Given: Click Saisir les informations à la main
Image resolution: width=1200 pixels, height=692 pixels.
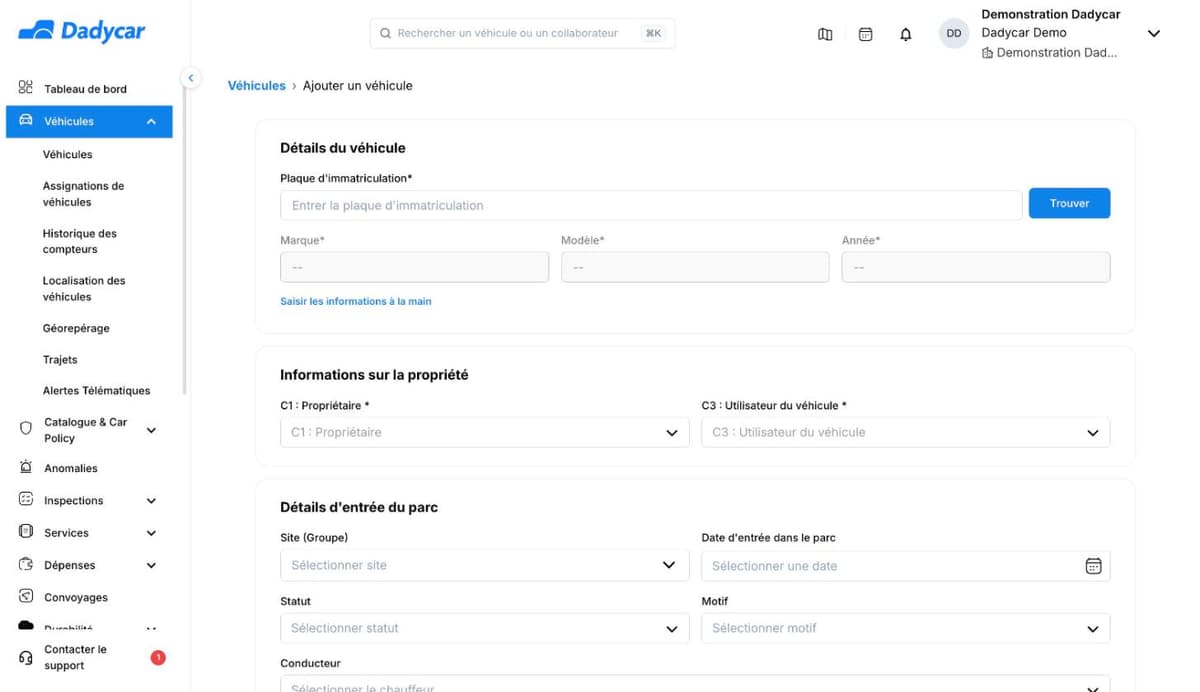Looking at the screenshot, I should [356, 301].
